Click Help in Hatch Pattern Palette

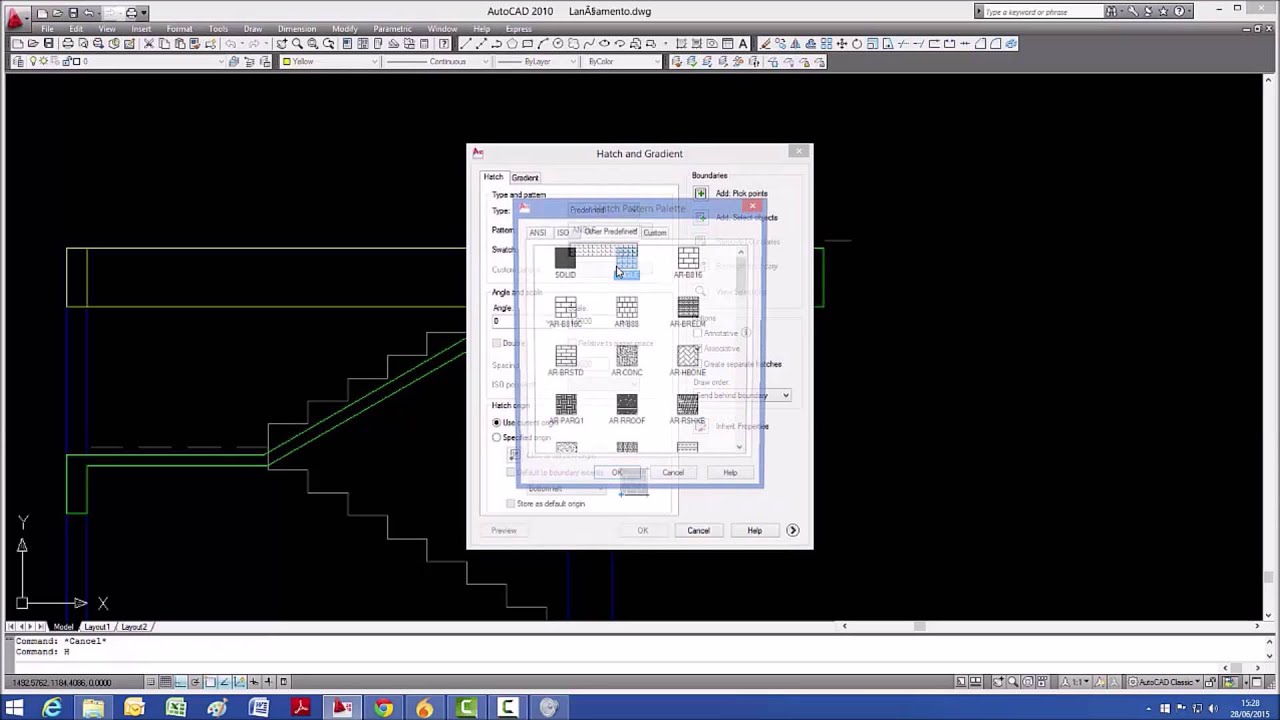tap(730, 472)
